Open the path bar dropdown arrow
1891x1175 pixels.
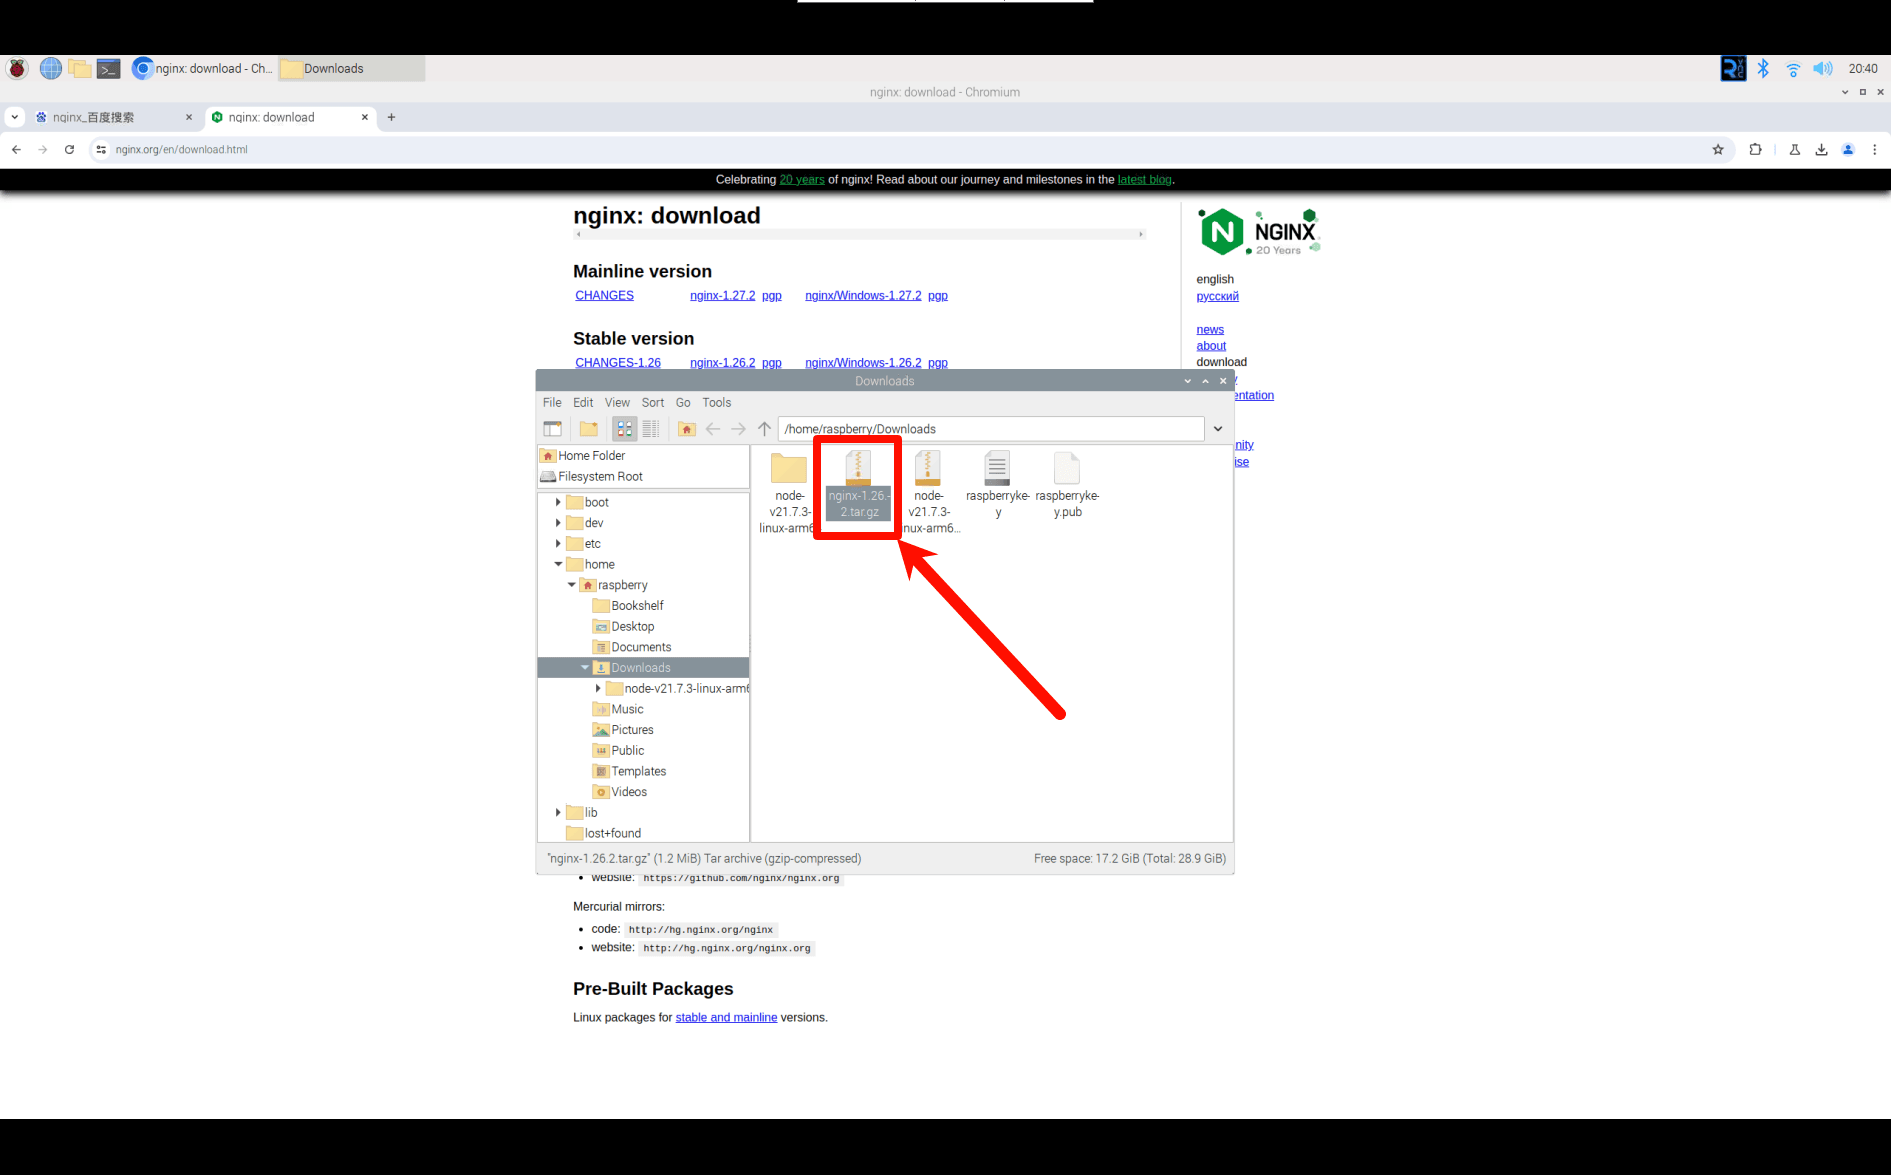click(x=1218, y=428)
